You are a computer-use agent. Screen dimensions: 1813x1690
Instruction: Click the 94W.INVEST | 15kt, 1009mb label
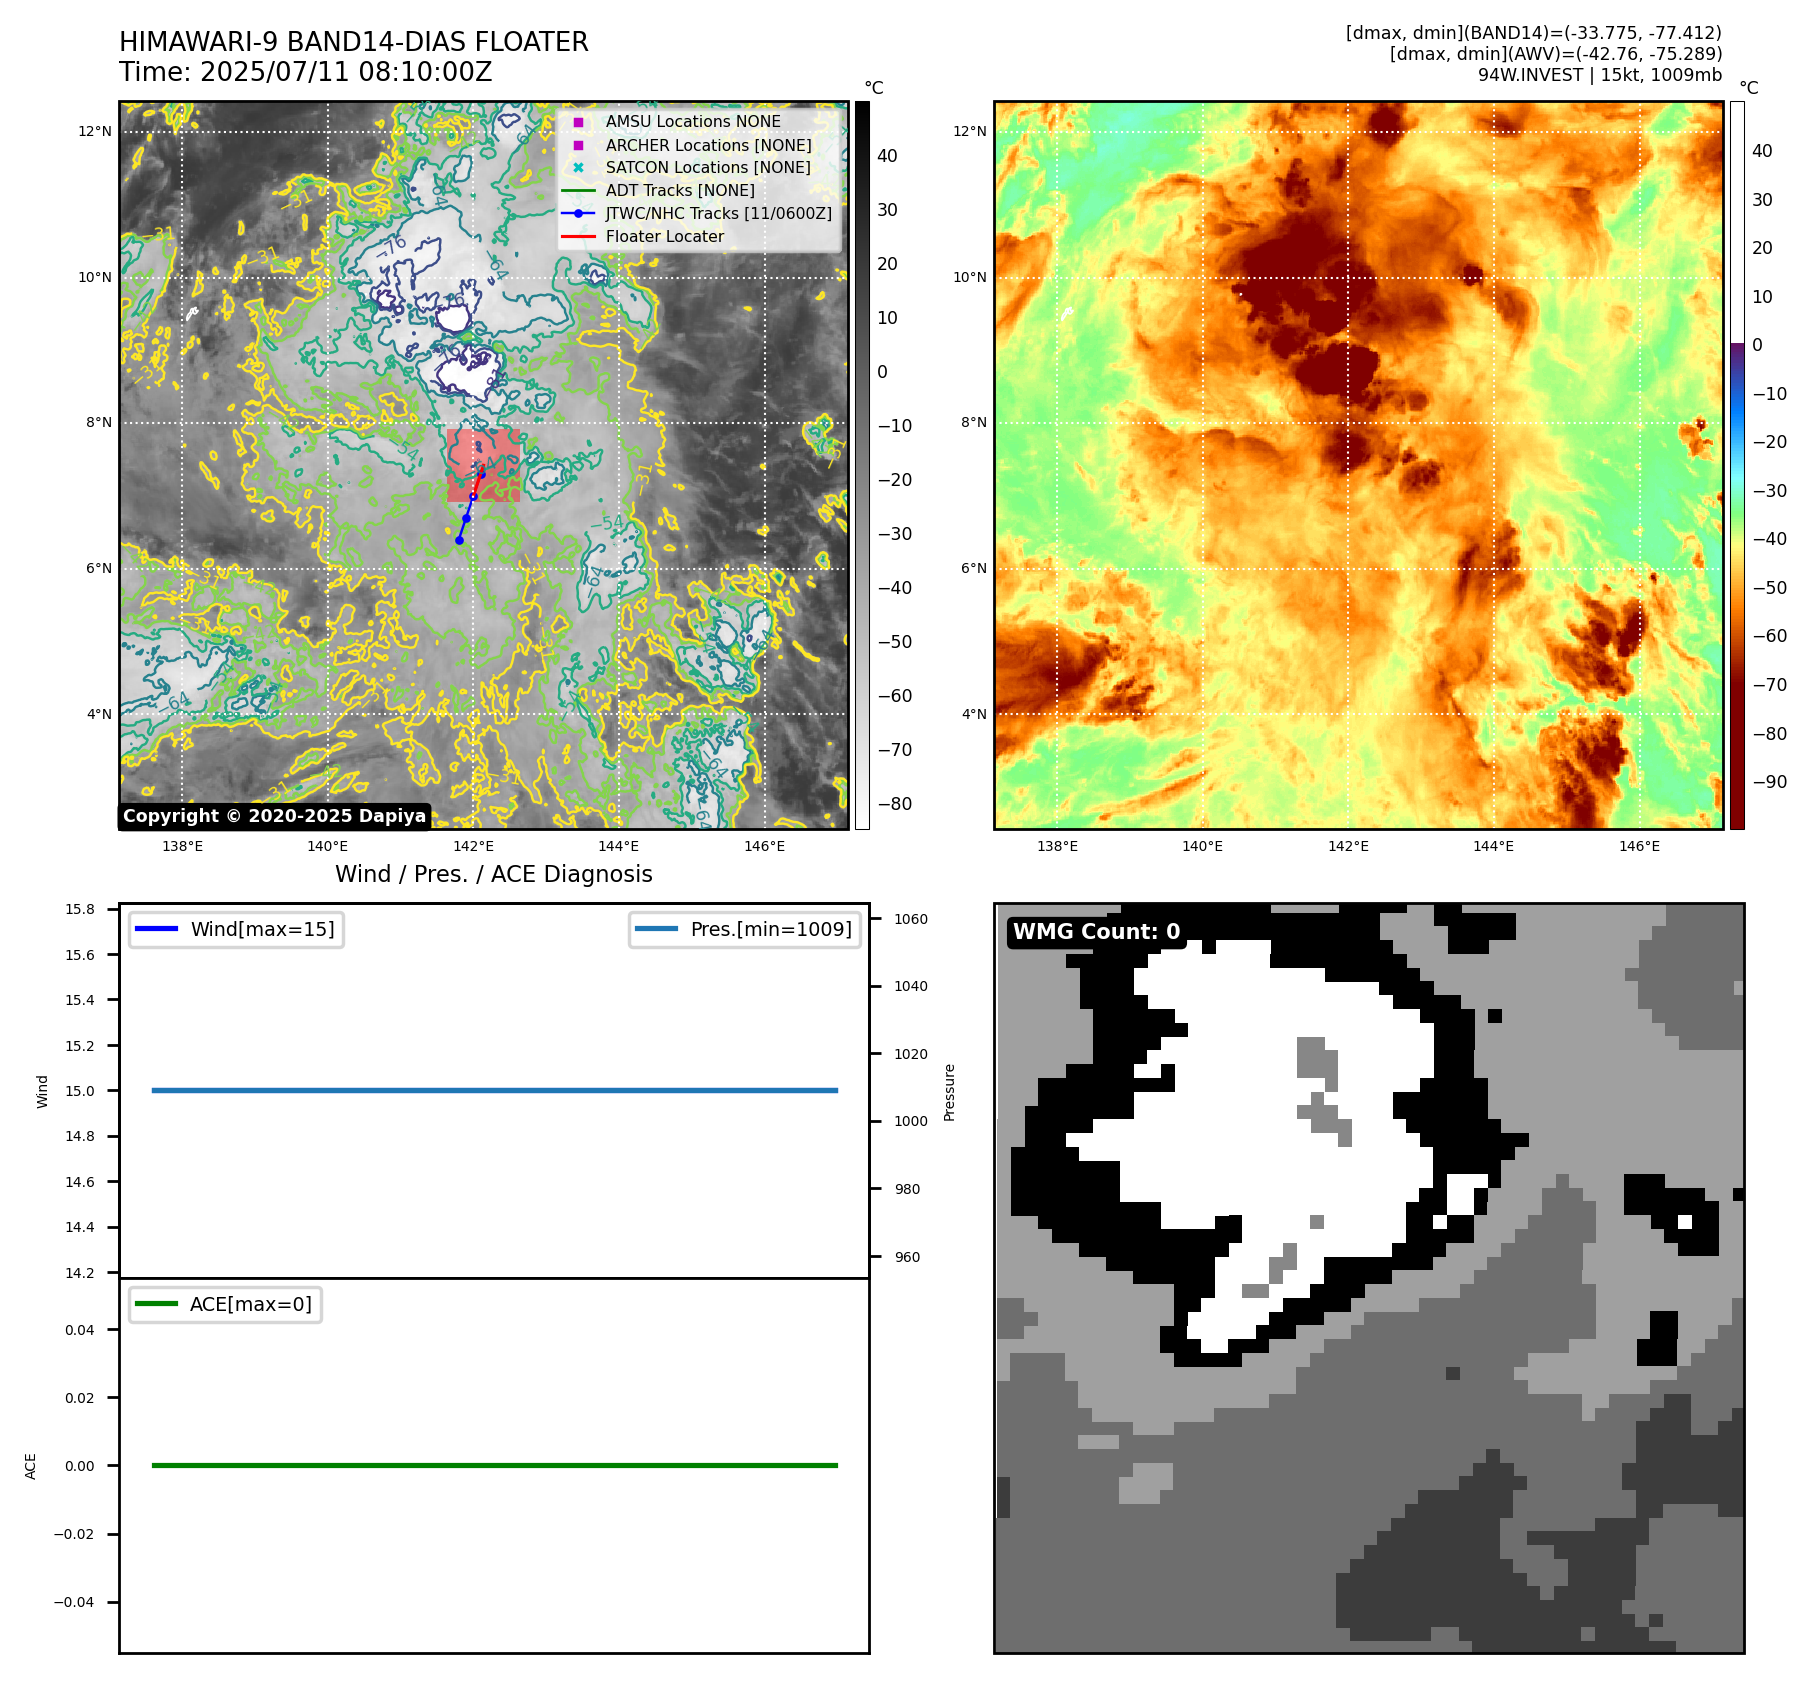click(1600, 75)
